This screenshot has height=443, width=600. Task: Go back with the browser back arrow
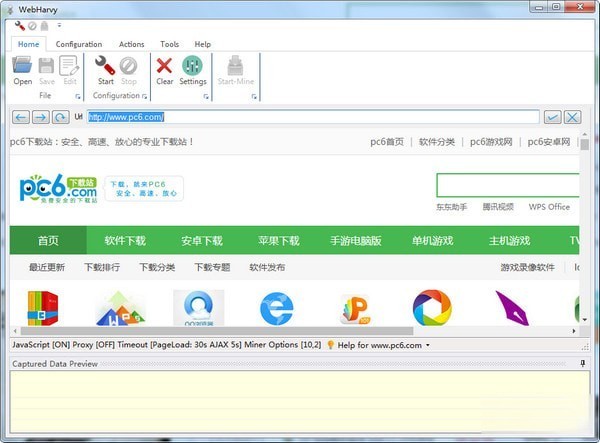pos(21,117)
